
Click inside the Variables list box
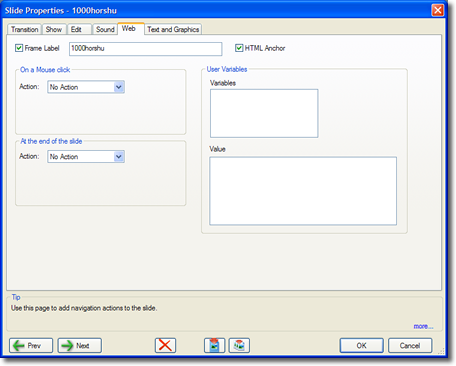[x=264, y=113]
